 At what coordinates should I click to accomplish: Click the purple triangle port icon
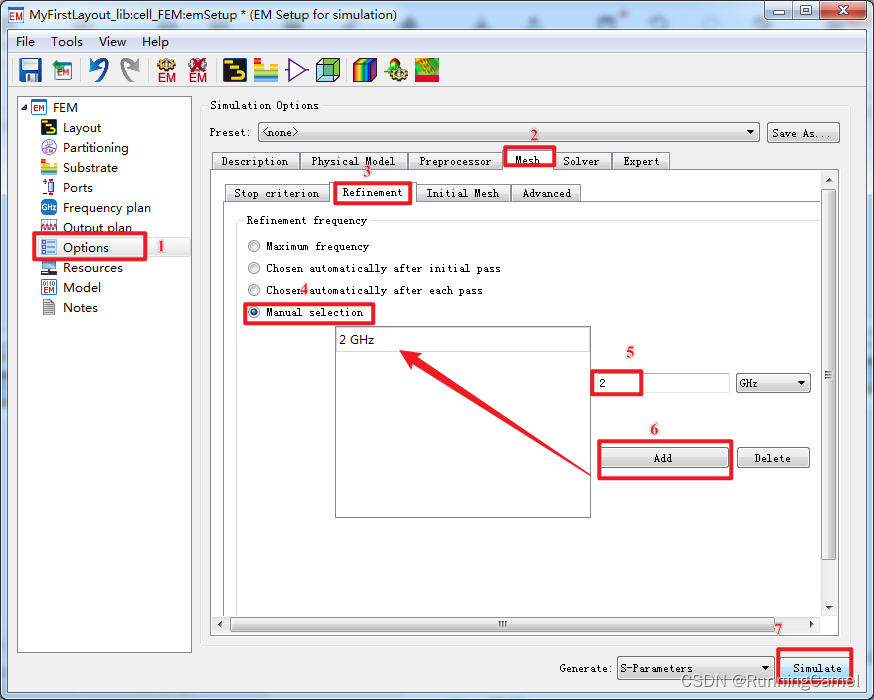coord(297,70)
